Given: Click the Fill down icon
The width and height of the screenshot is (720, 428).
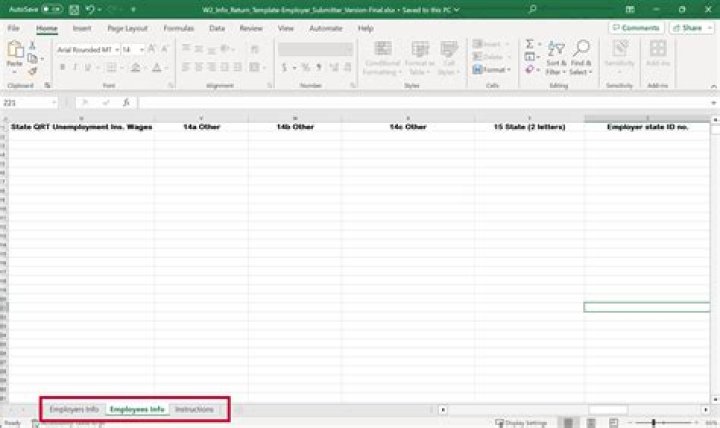Looking at the screenshot, I should tap(529, 57).
